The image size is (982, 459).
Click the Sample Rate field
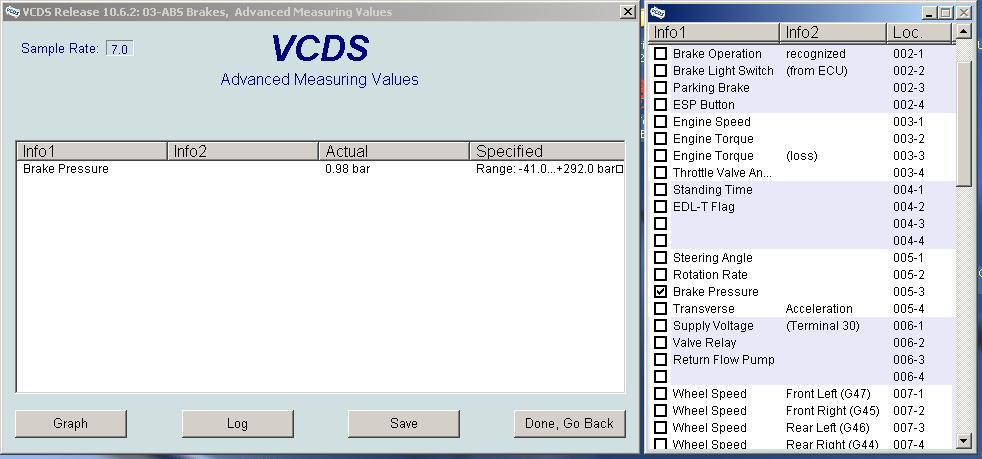coord(119,49)
